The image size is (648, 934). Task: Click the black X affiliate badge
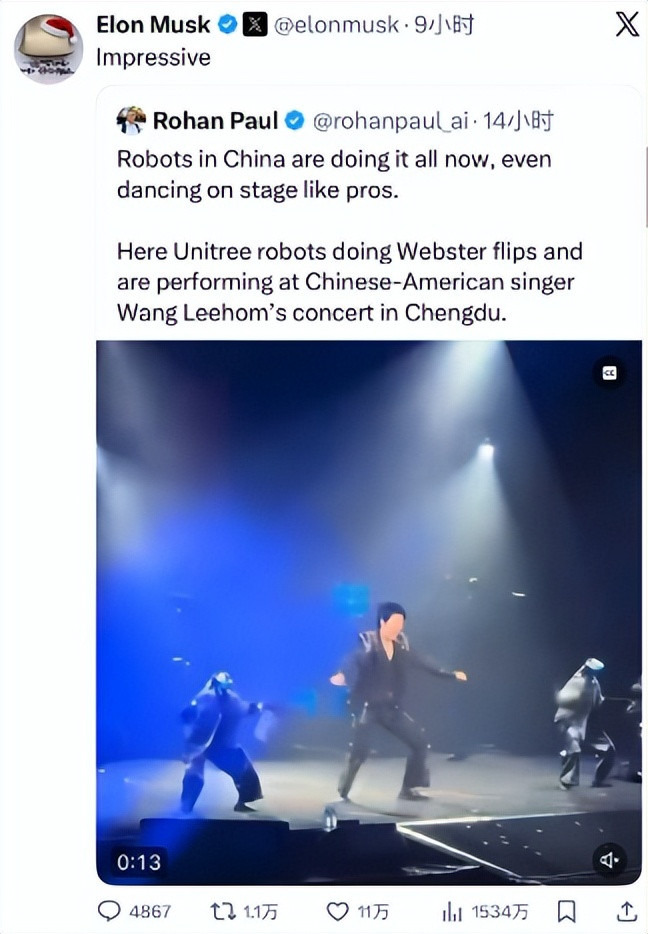click(255, 24)
